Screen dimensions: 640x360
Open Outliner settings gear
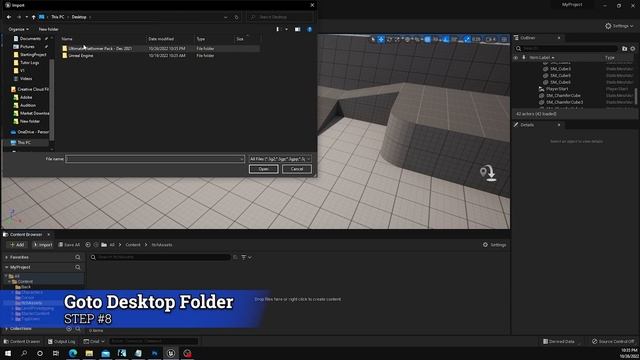pos(633,49)
